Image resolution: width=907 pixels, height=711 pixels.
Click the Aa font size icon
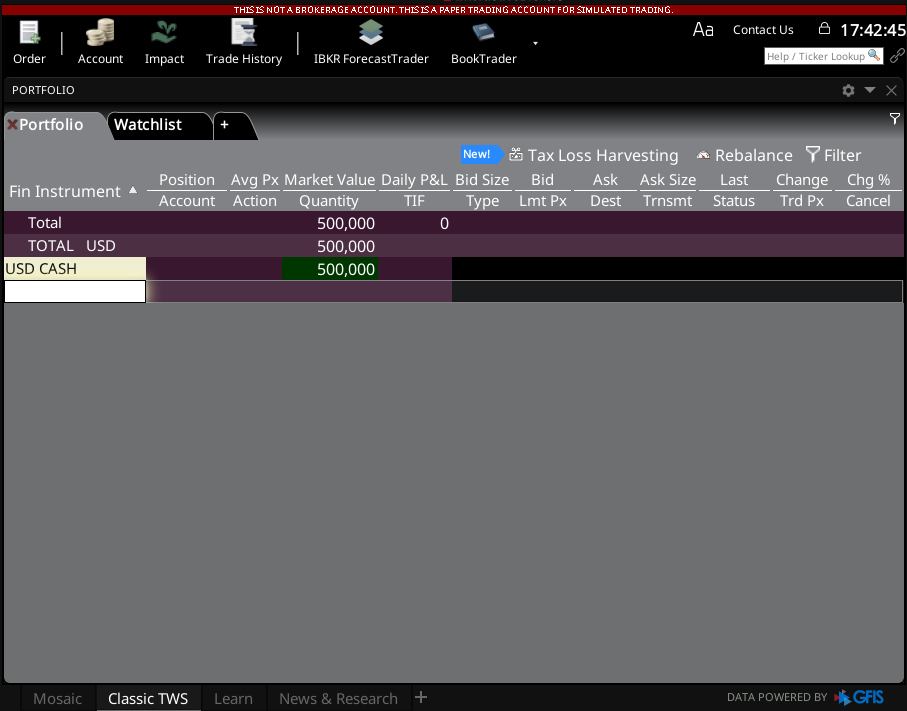pos(703,30)
